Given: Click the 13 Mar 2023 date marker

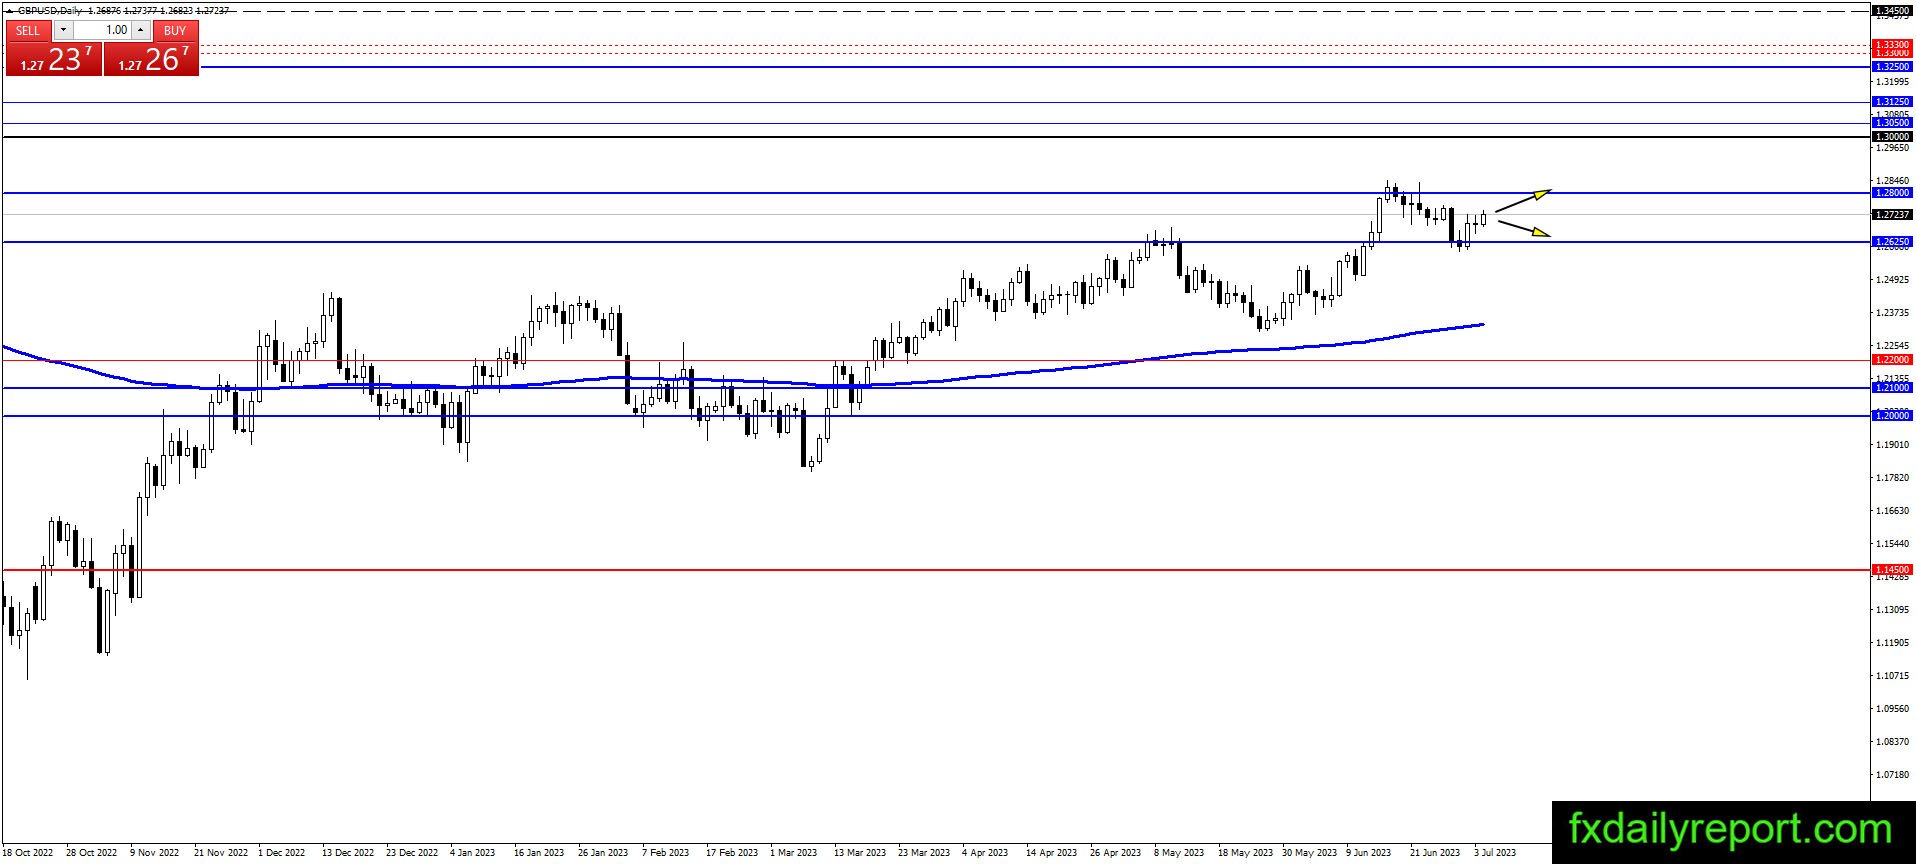Looking at the screenshot, I should click(x=860, y=853).
